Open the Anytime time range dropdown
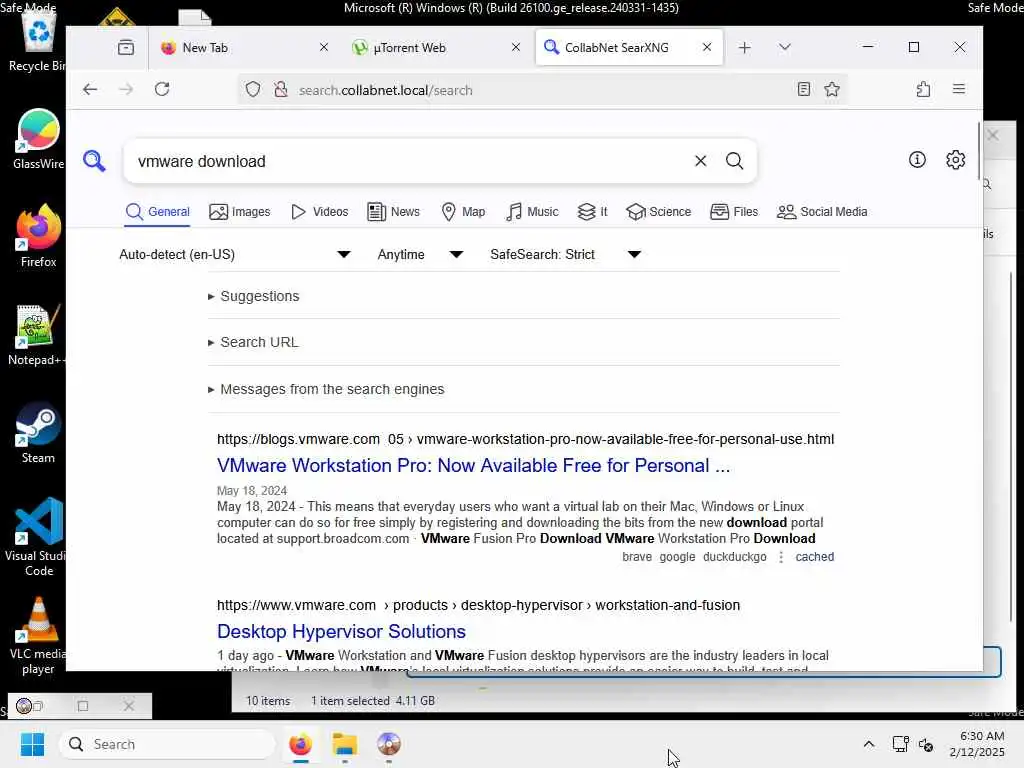 420,254
